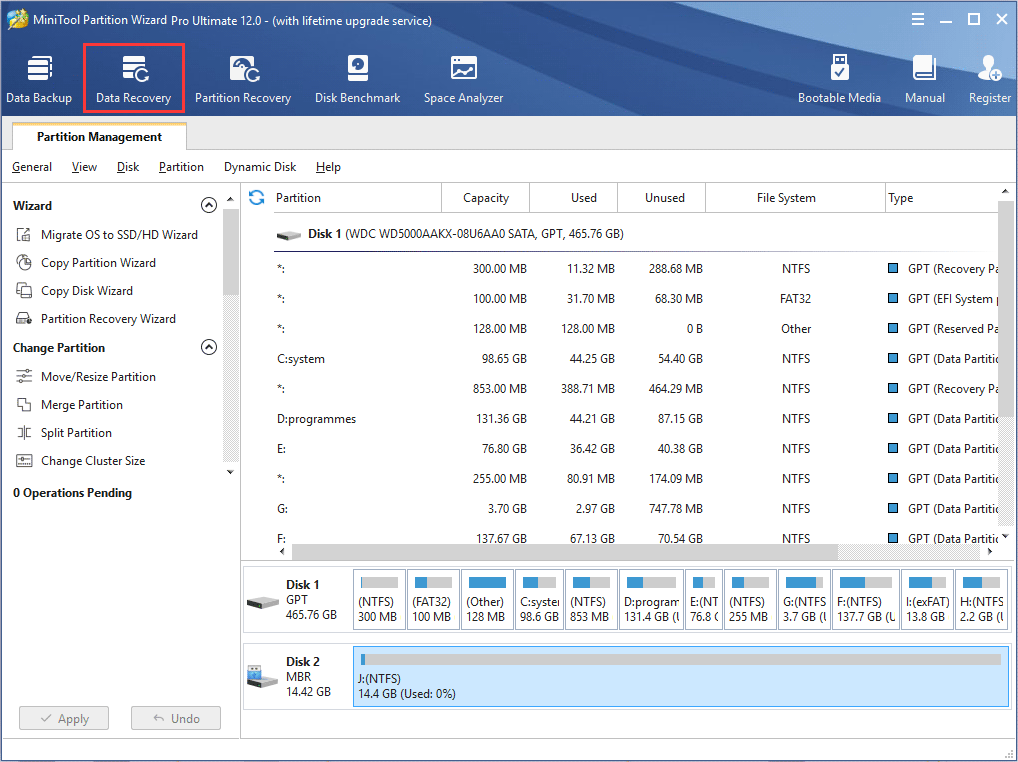Select the G:(NTFS) 3.7 GB block
The image size is (1018, 762).
pyautogui.click(x=804, y=600)
